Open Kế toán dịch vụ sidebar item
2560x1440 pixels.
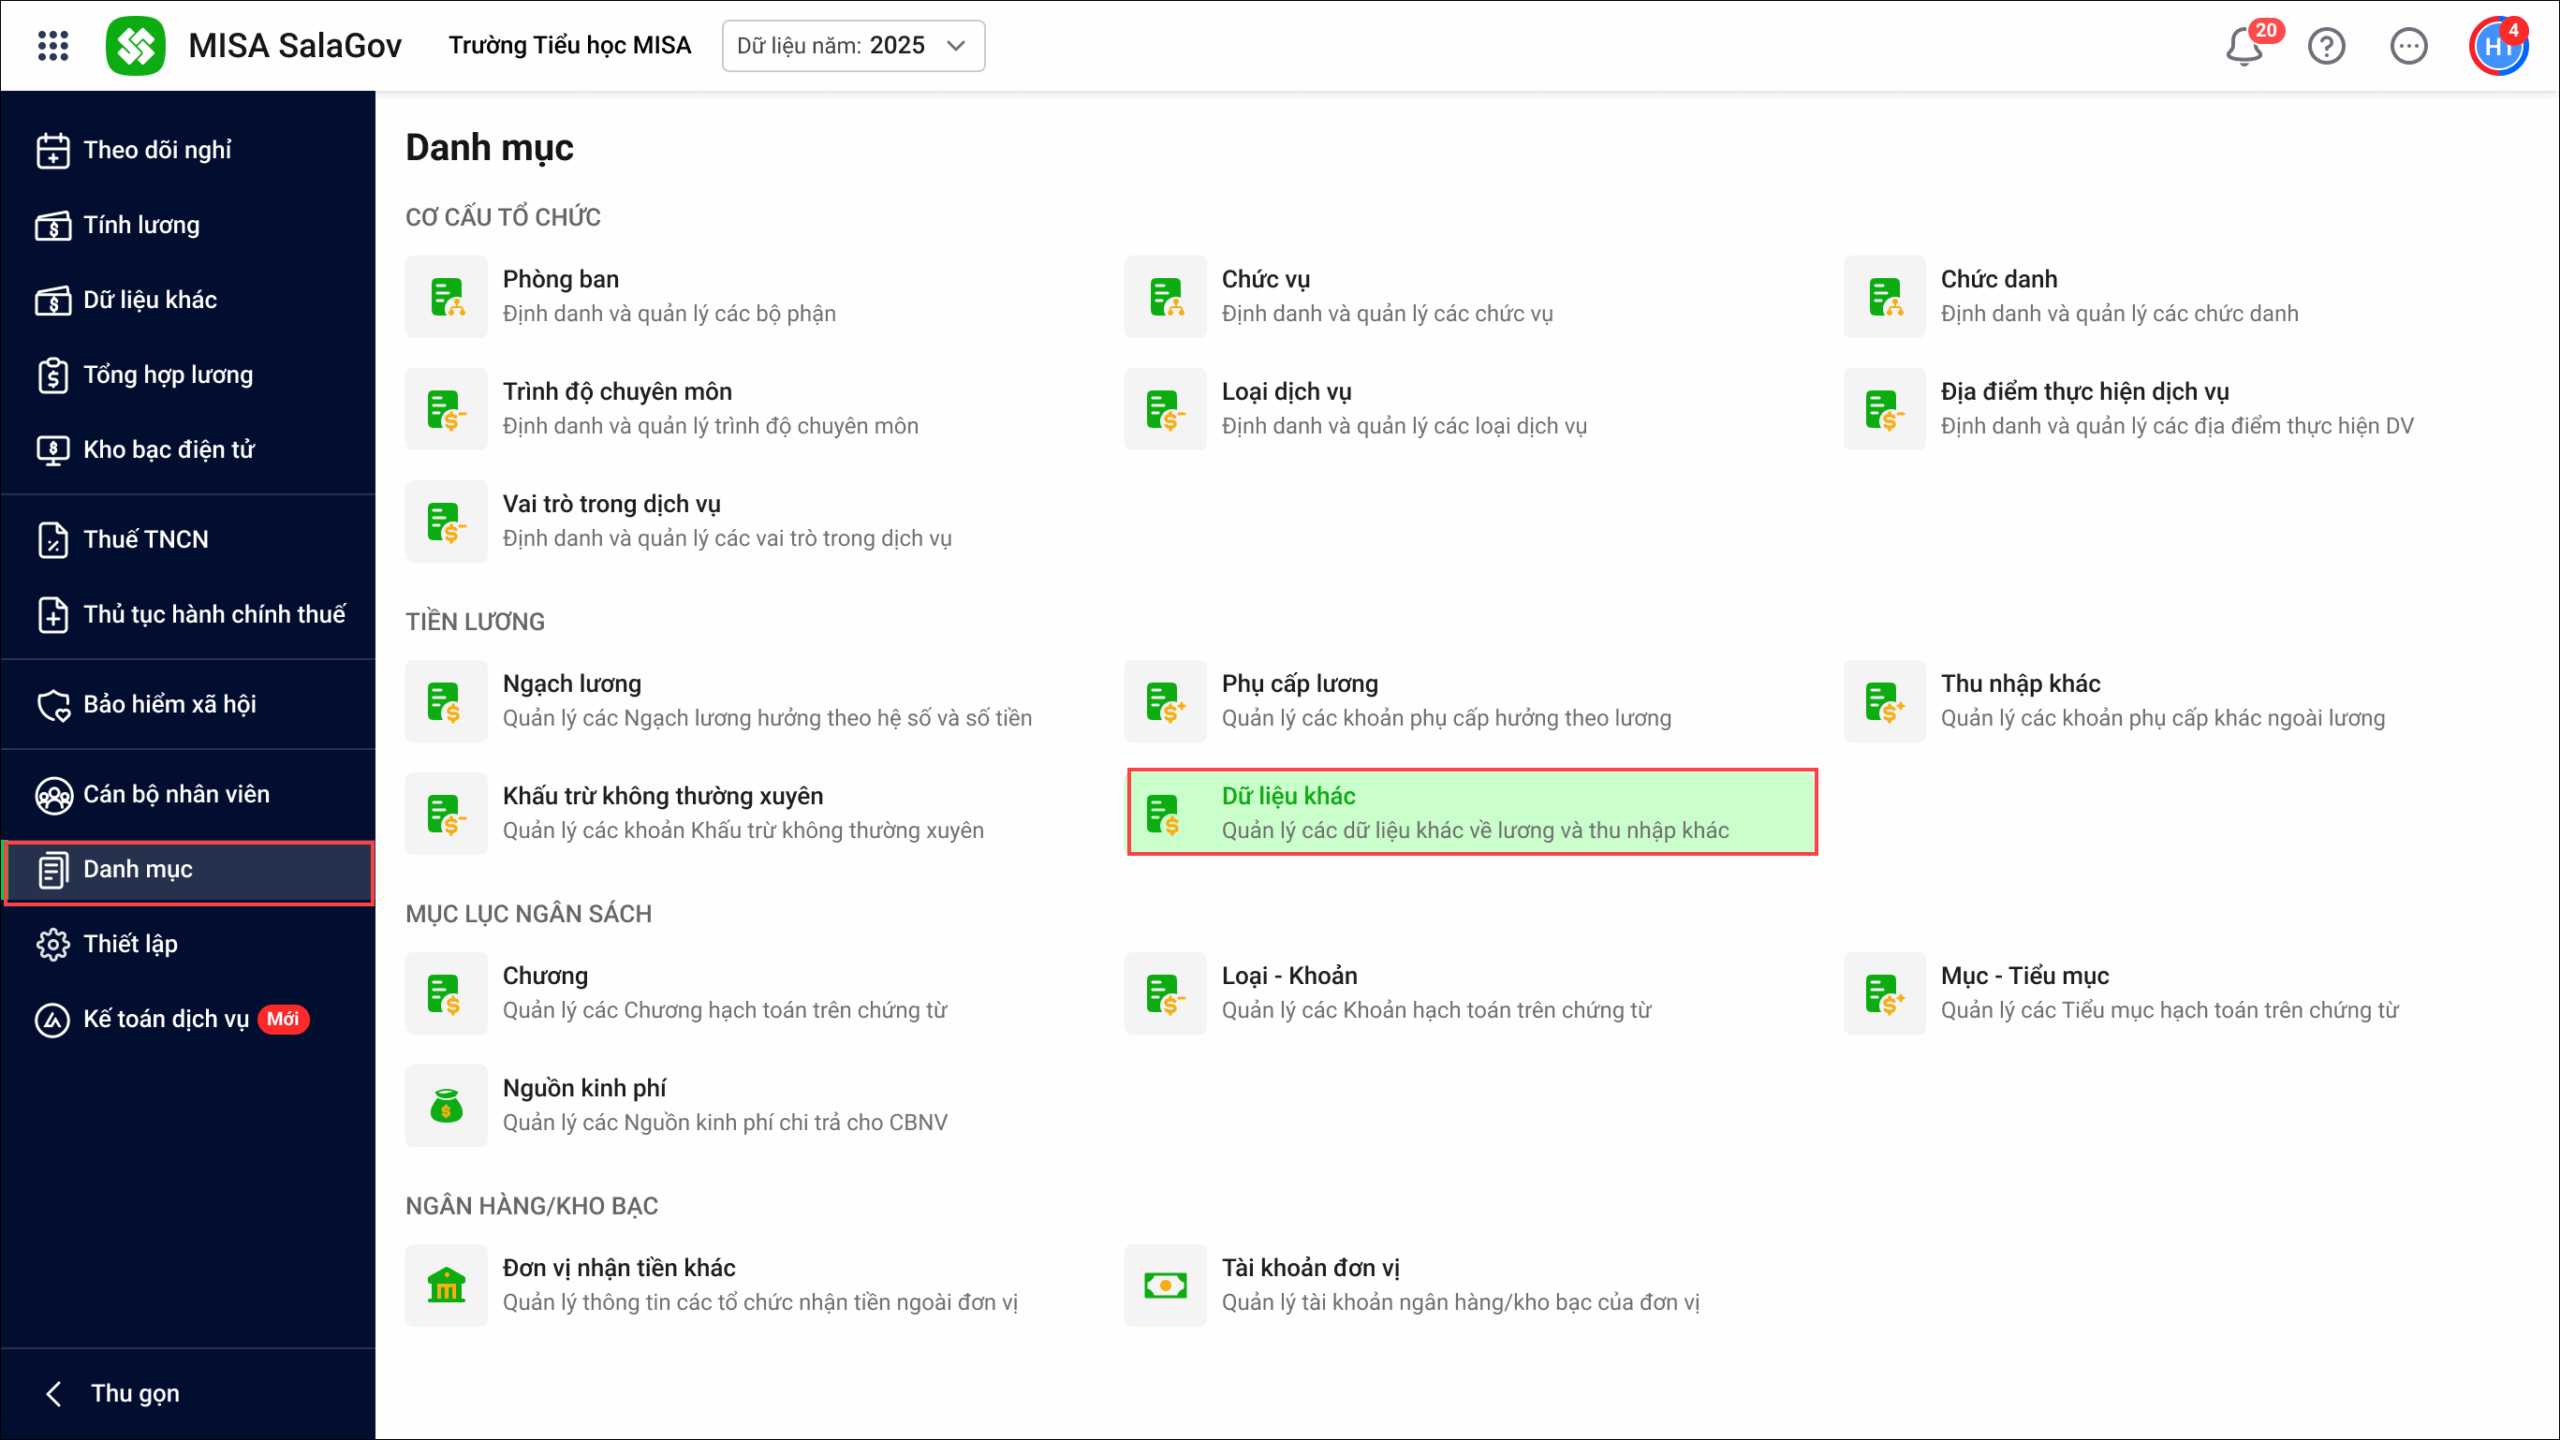[165, 1019]
